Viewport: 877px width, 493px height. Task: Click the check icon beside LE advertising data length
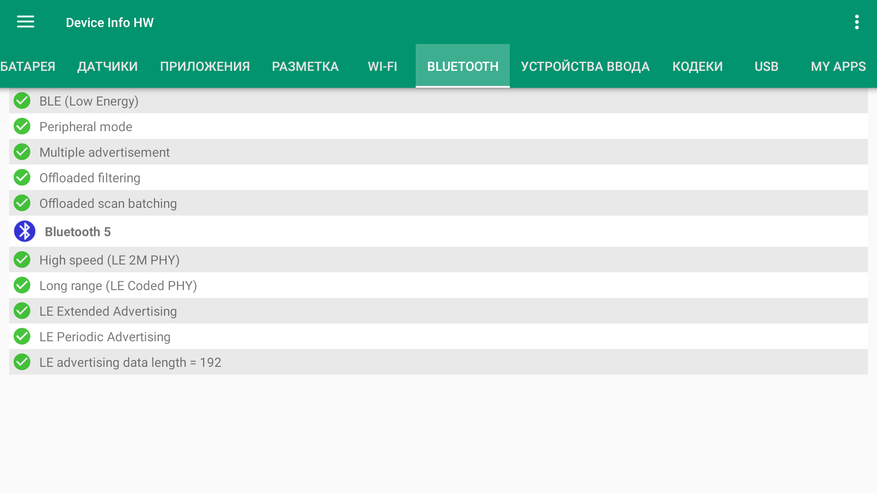pyautogui.click(x=22, y=362)
